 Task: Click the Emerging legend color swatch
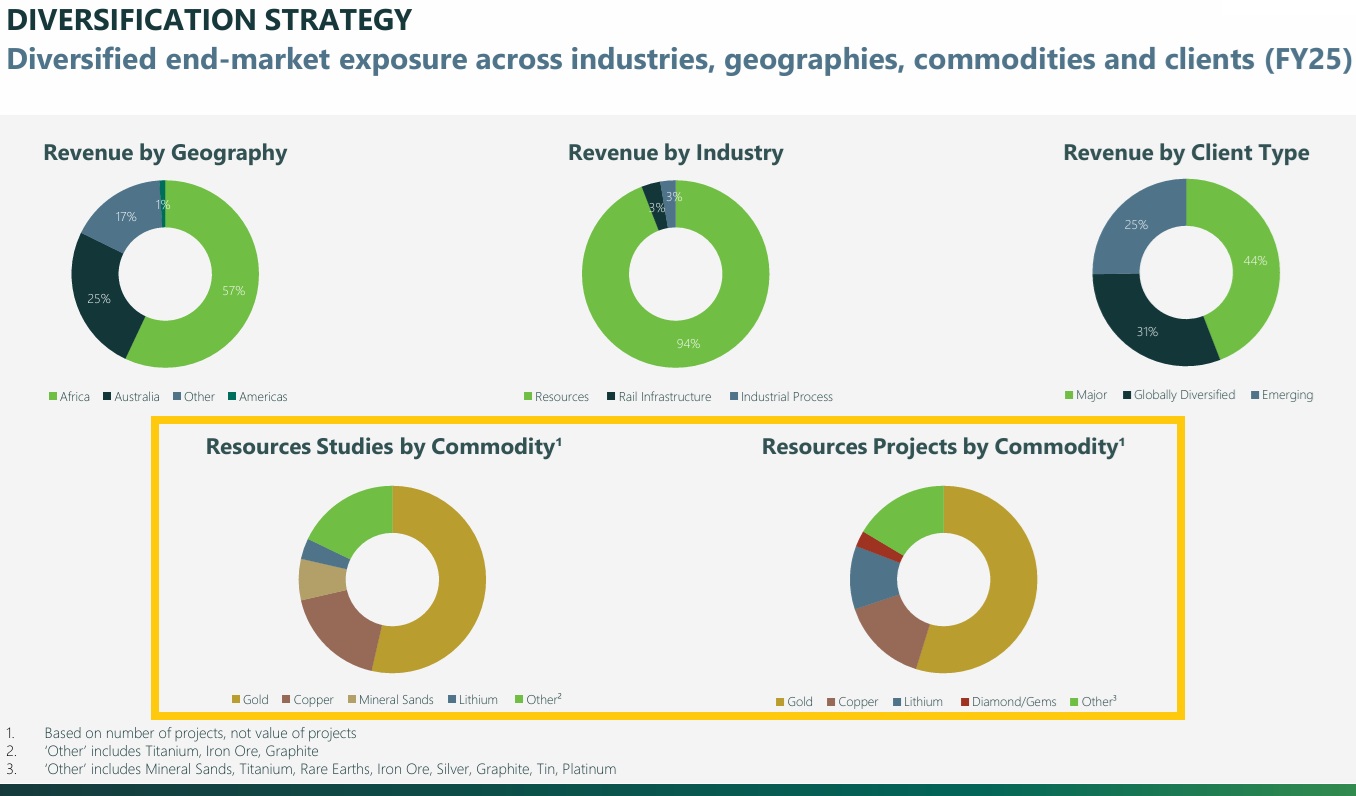[x=1254, y=395]
